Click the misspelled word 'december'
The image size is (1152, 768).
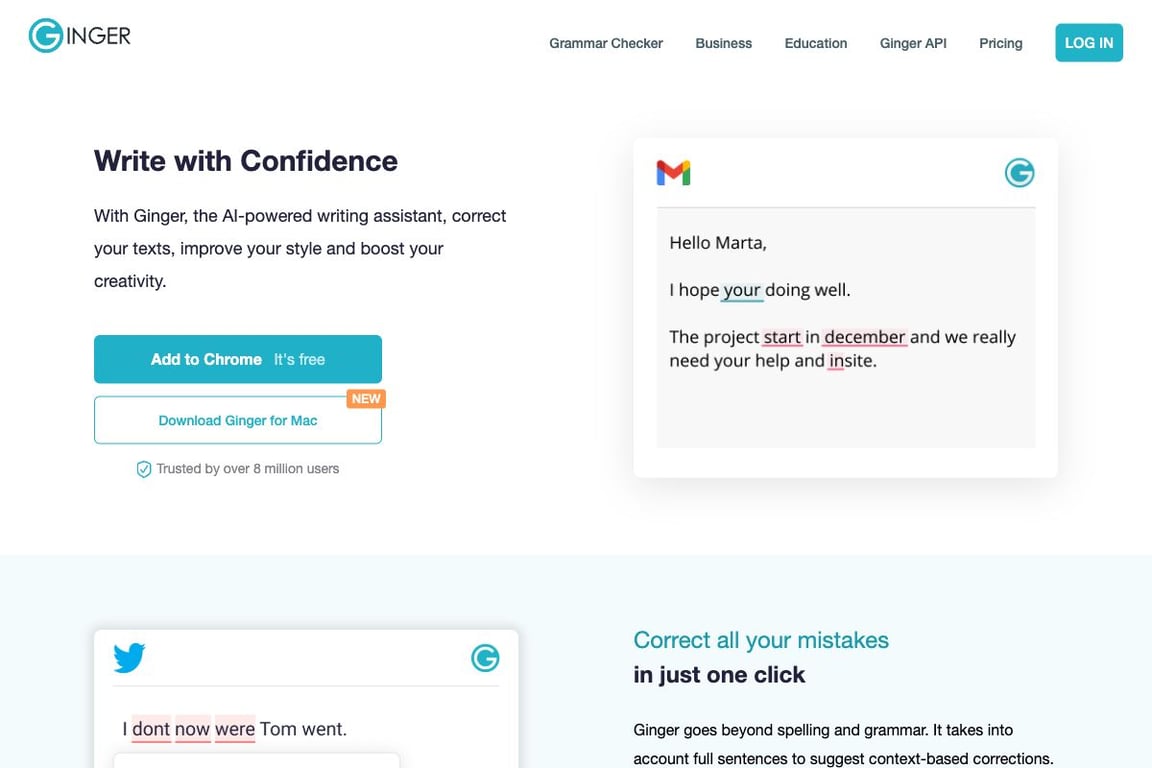pos(865,337)
